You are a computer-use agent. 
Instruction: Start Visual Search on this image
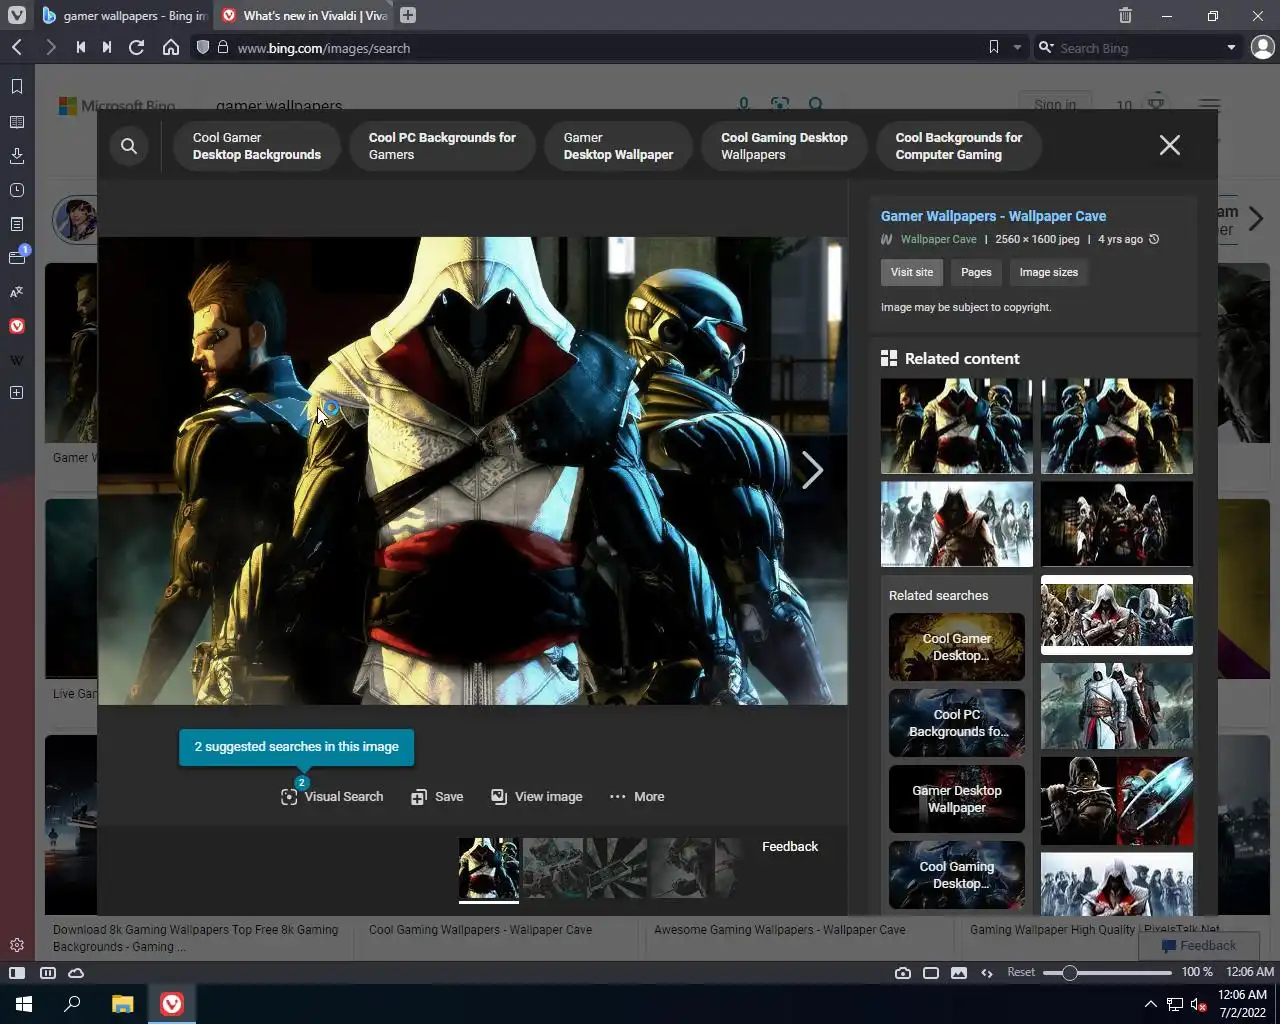click(x=332, y=797)
